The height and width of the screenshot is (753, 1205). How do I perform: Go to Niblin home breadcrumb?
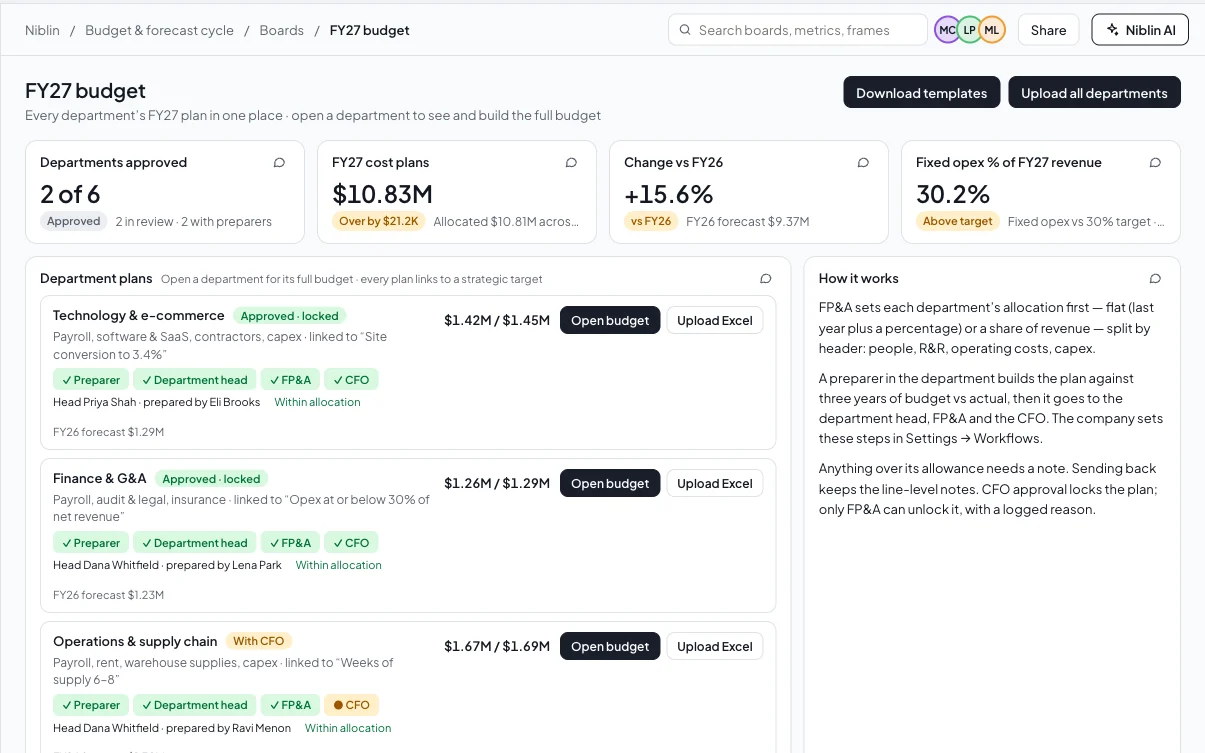(42, 30)
